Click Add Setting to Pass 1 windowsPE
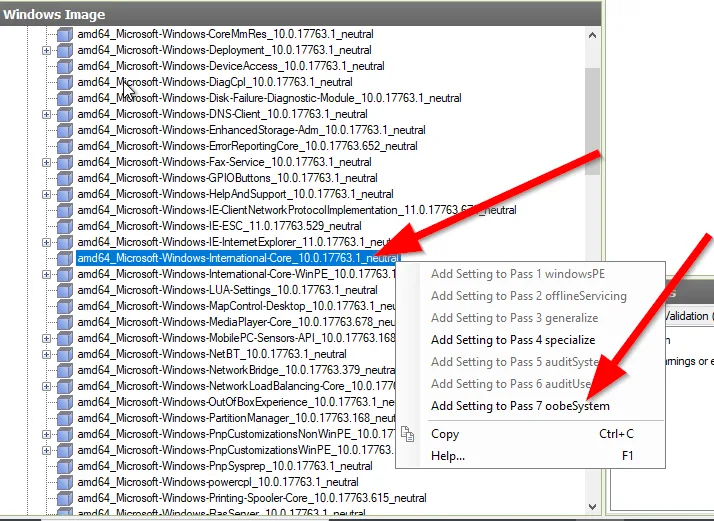Viewport: 714px width, 521px height. 518,274
